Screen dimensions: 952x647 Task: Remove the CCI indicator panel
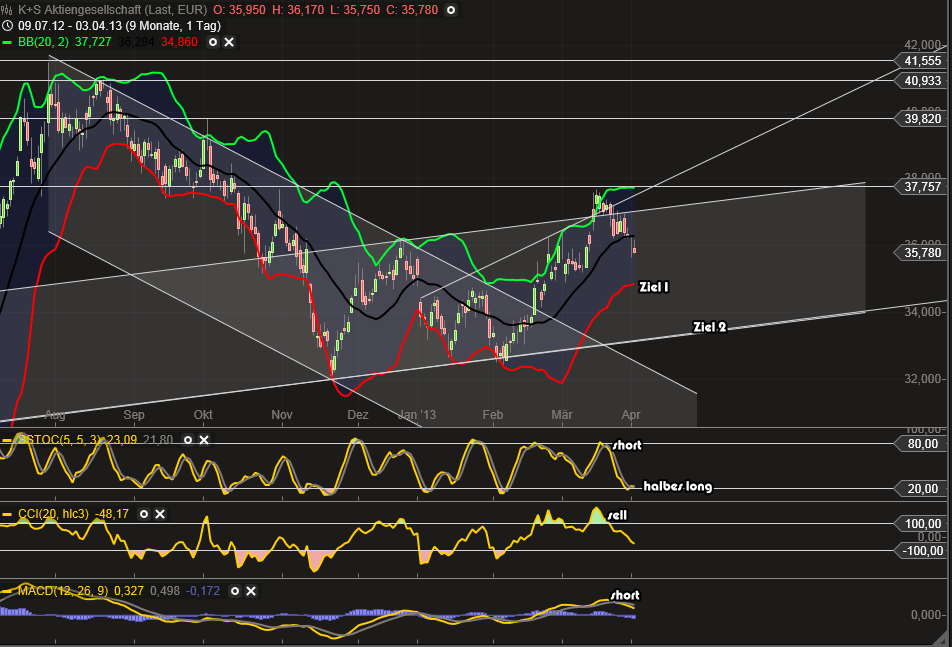[x=160, y=514]
